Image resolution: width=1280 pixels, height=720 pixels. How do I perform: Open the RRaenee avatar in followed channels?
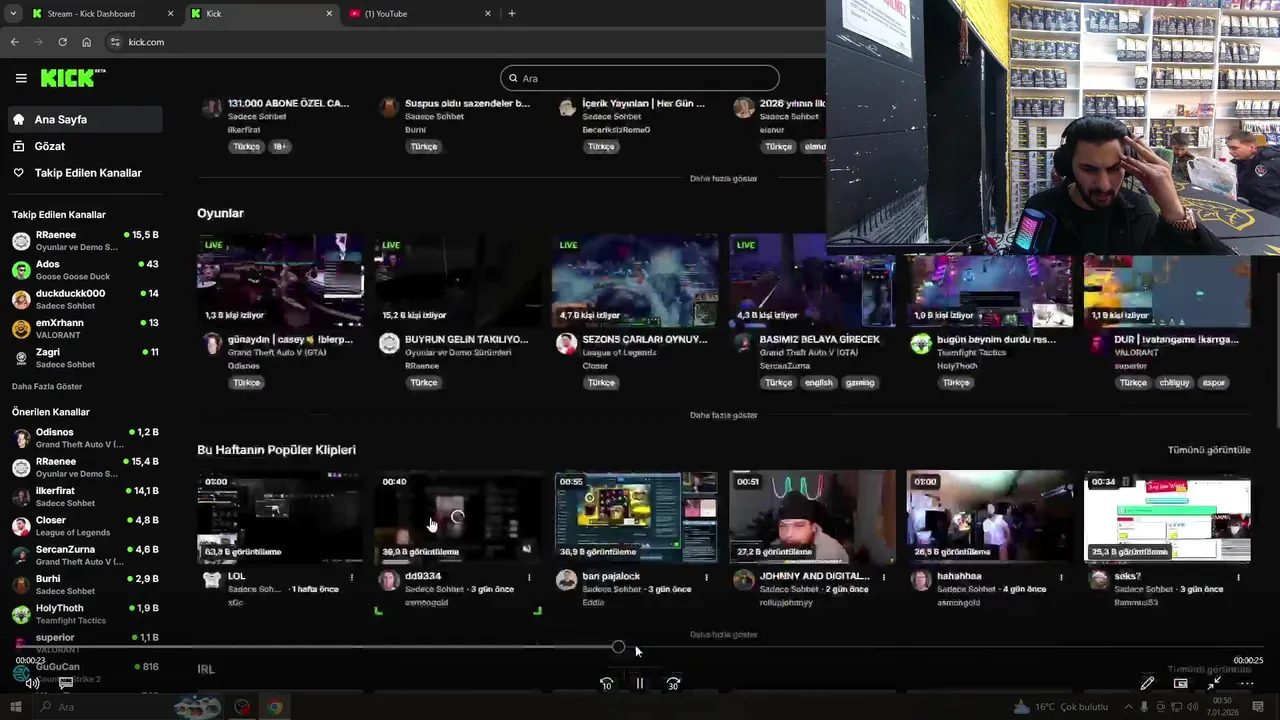point(21,241)
